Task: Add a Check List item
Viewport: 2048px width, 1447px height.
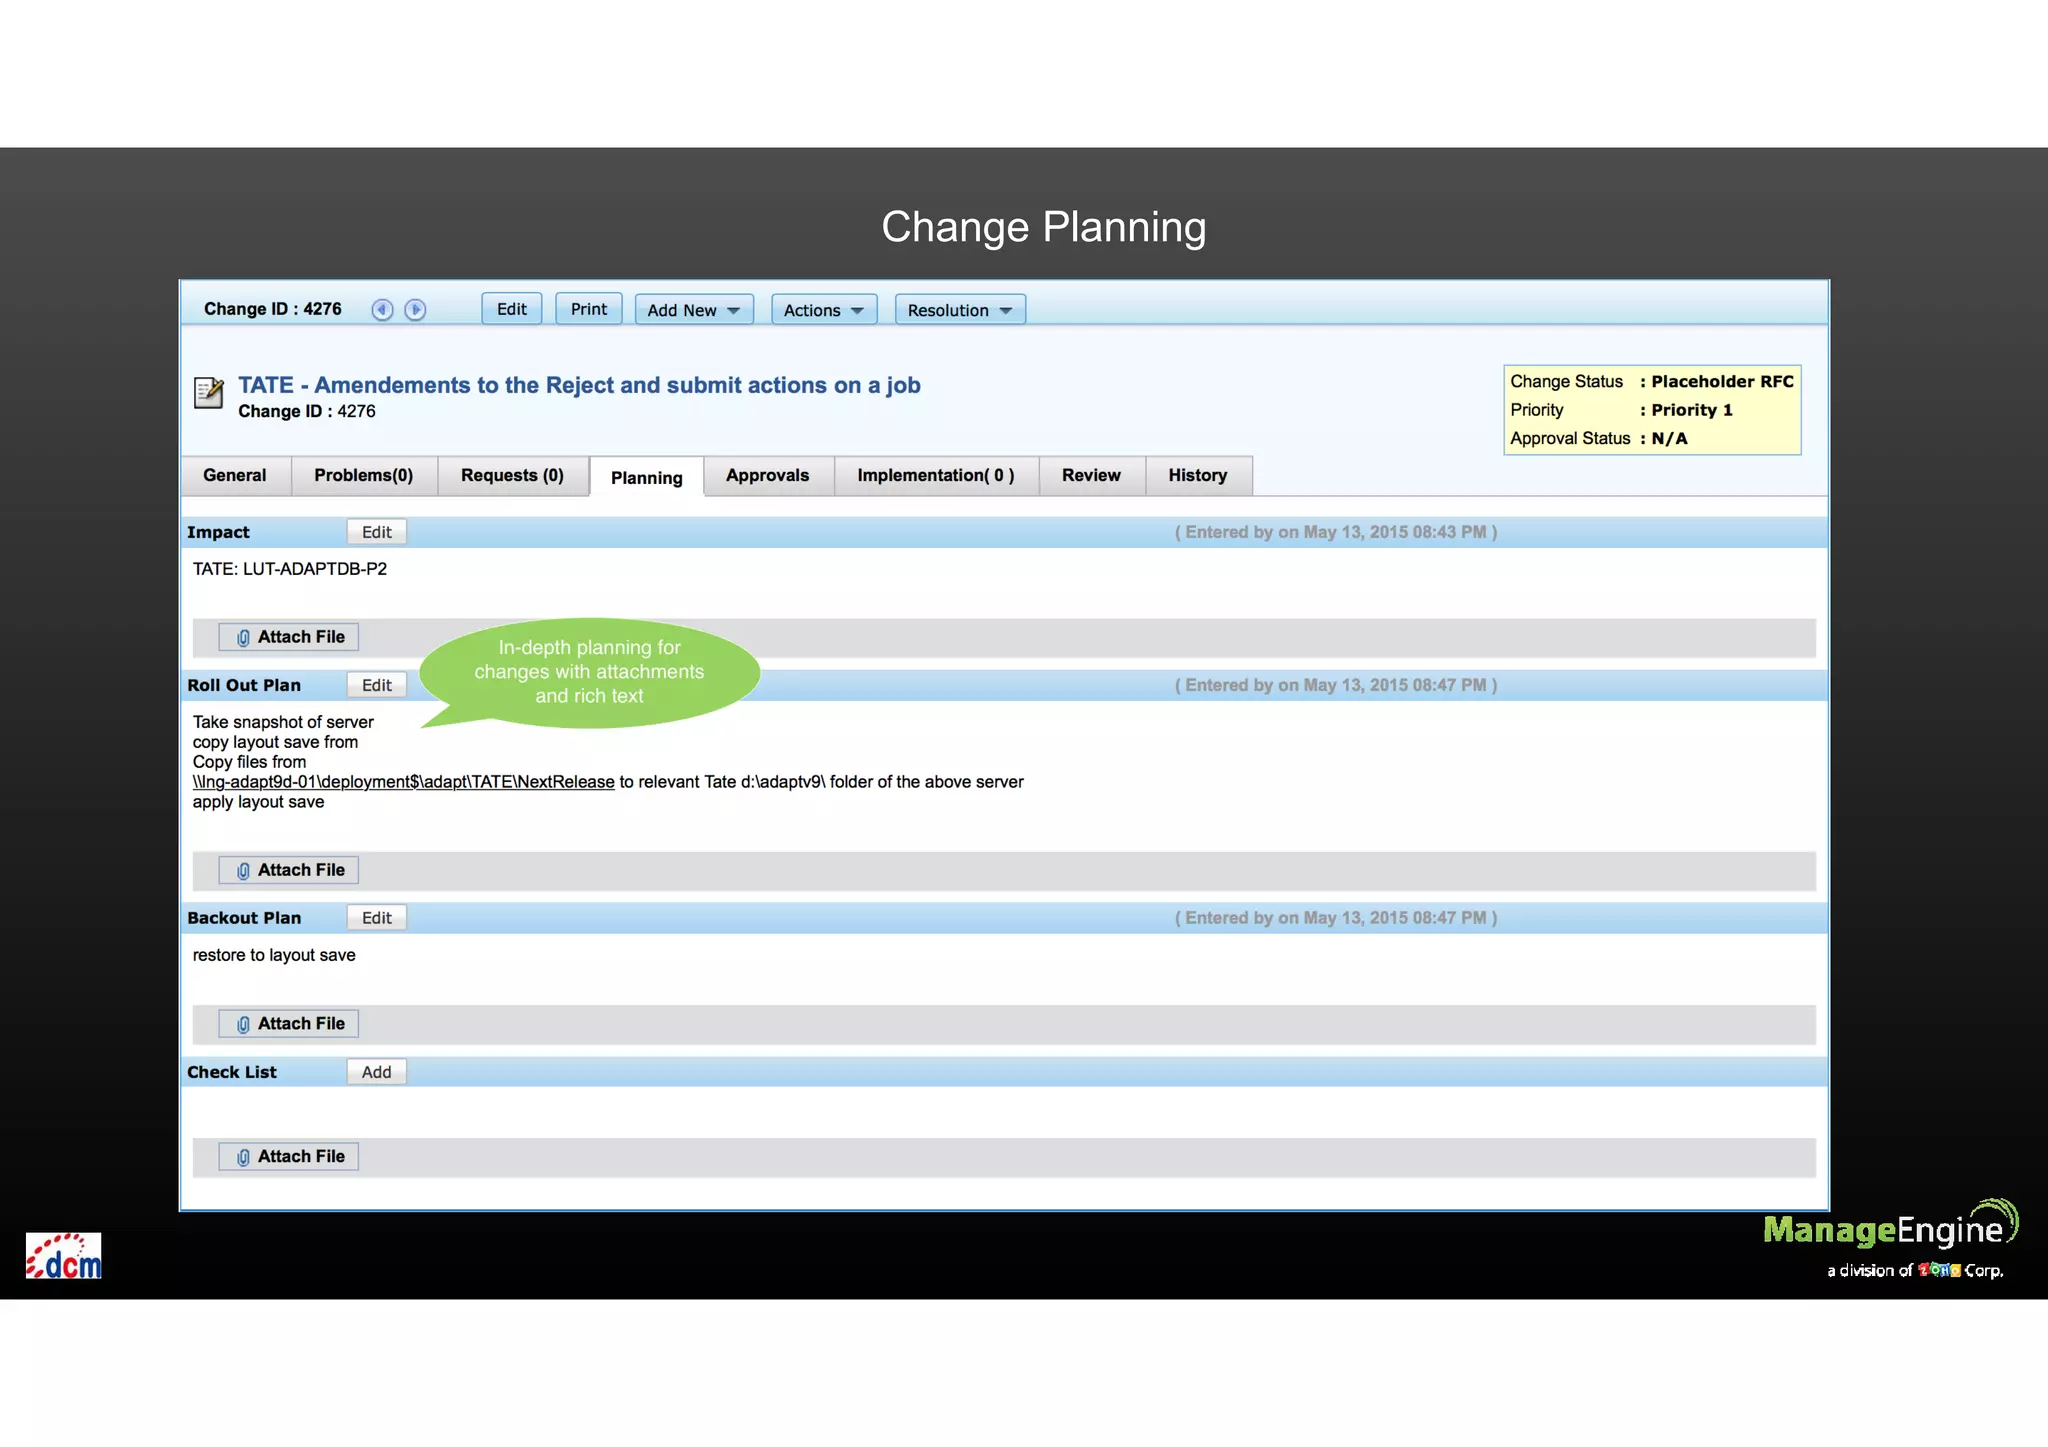Action: pos(377,1072)
